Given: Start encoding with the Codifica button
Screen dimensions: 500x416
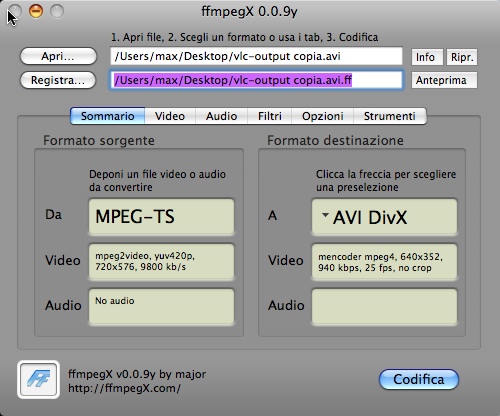Looking at the screenshot, I should pyautogui.click(x=419, y=379).
